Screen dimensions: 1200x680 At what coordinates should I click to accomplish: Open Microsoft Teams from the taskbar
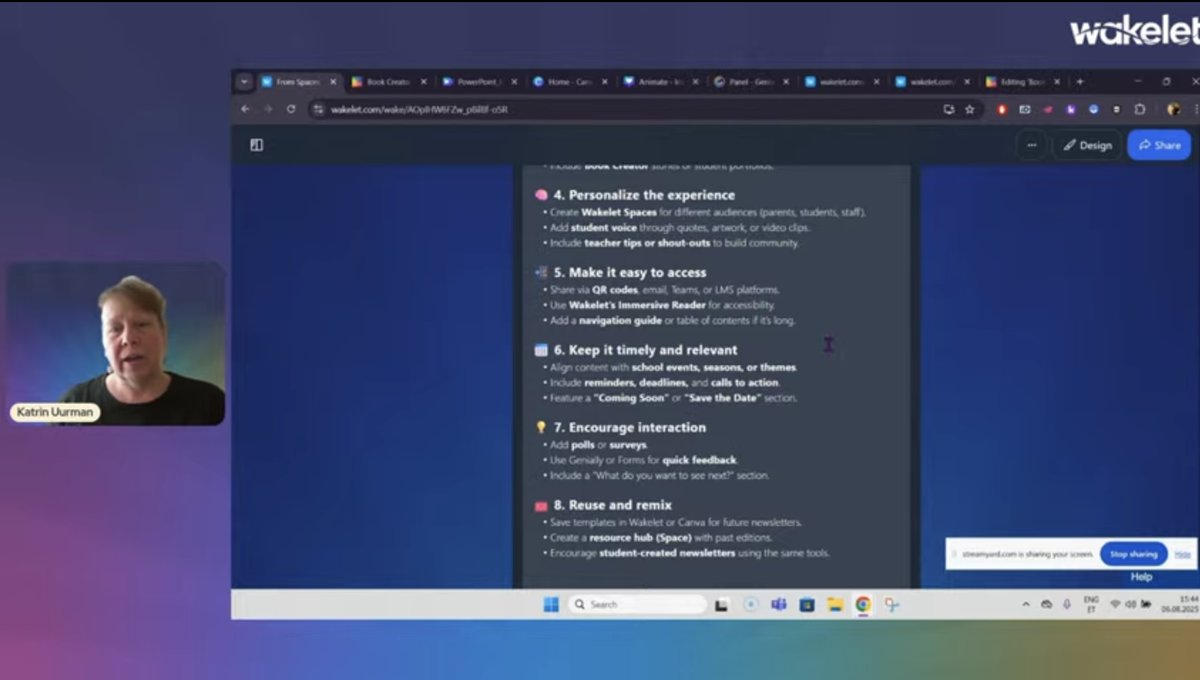(x=779, y=604)
